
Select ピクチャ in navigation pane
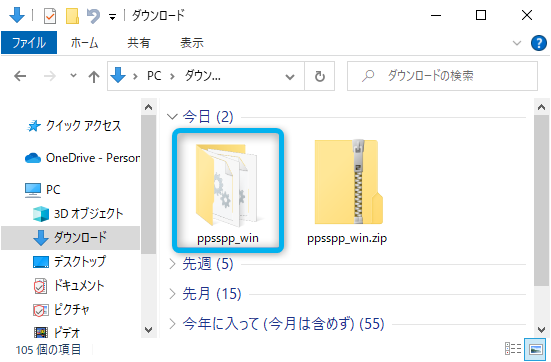pos(61,309)
